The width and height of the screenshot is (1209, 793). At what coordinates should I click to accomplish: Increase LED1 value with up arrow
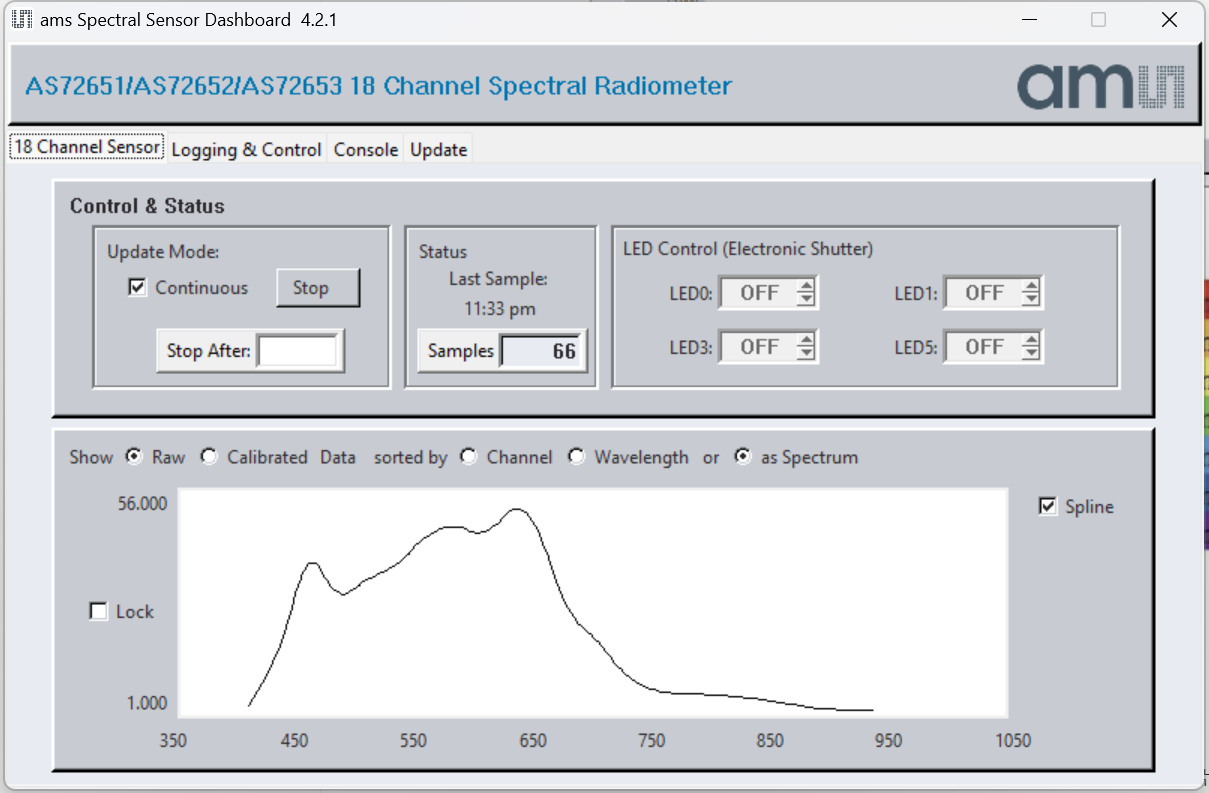[1031, 286]
